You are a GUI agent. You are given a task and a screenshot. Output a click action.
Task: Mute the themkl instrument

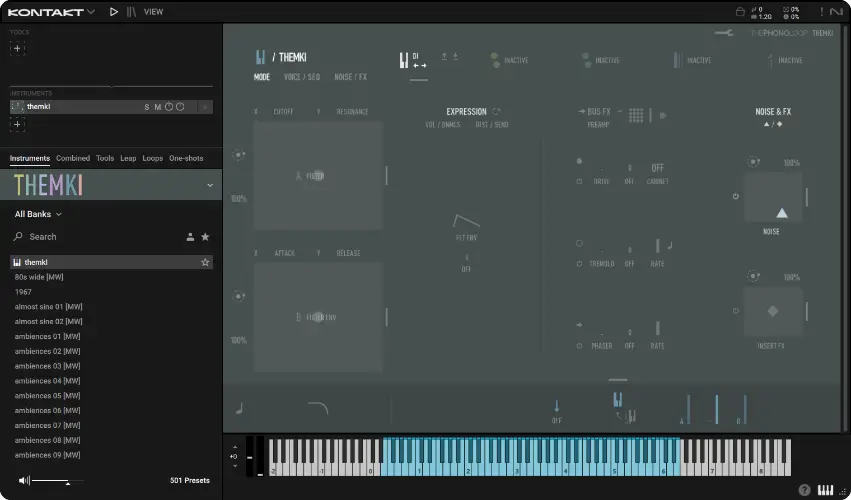coord(157,107)
